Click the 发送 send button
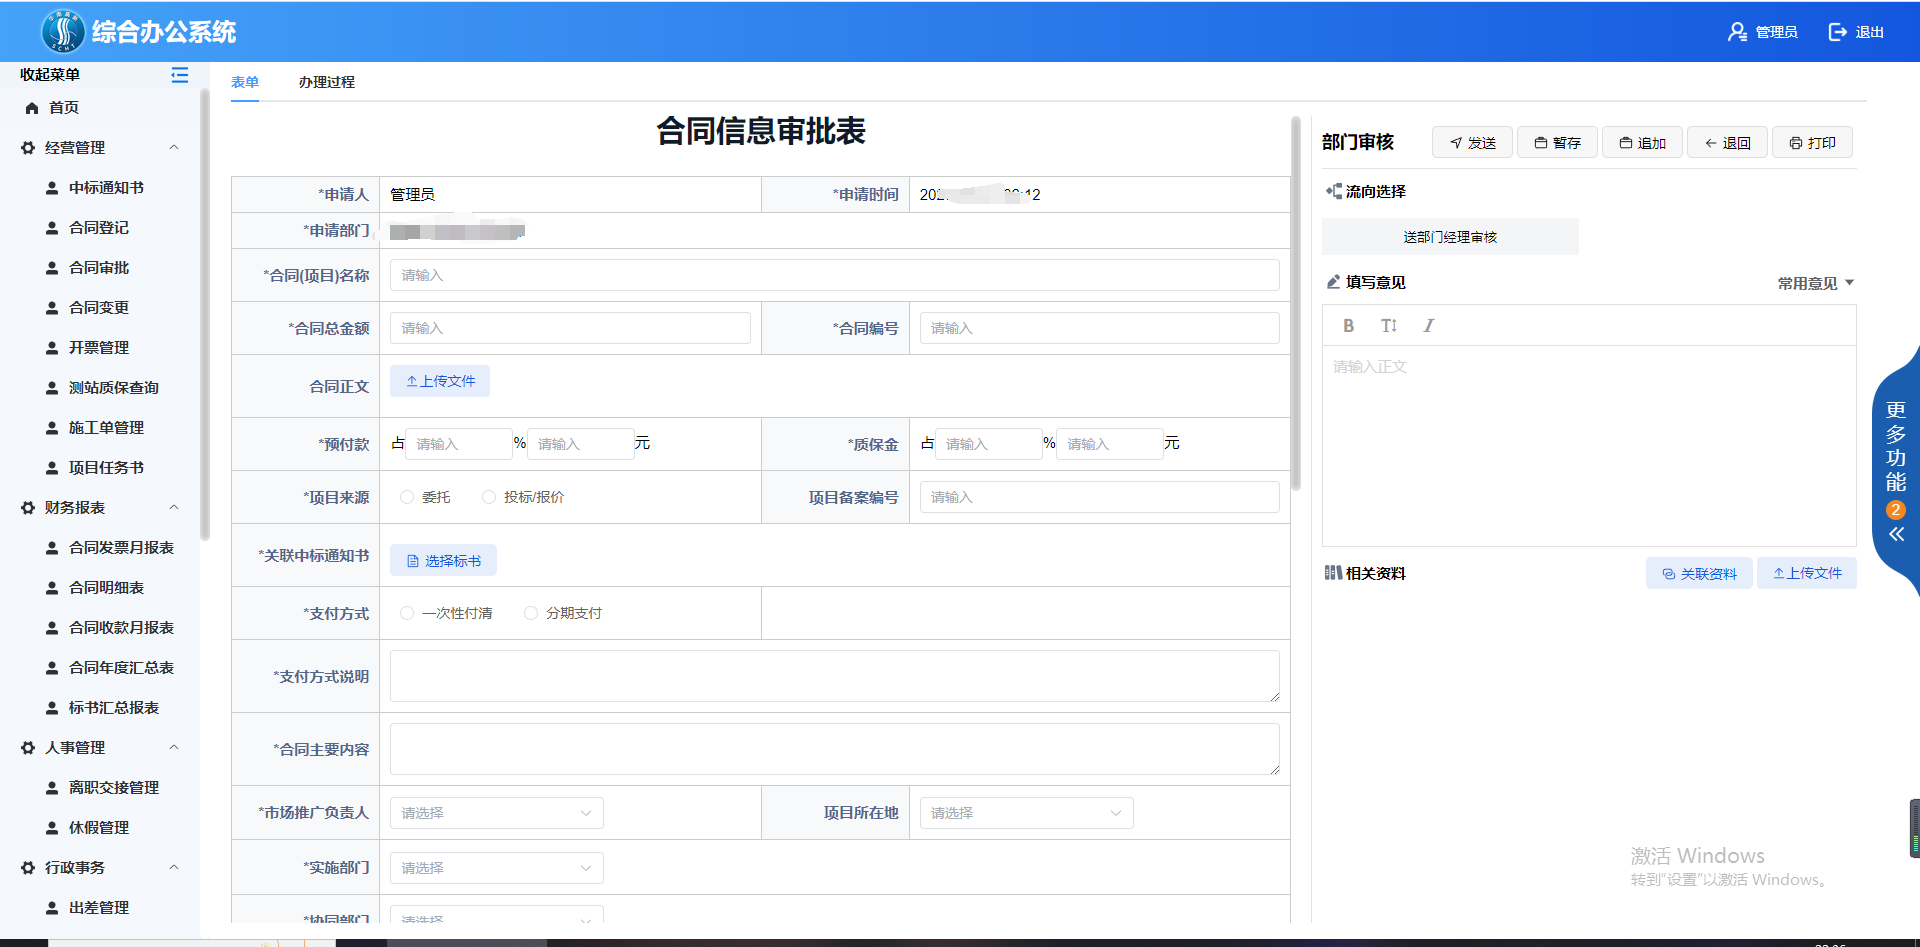 click(x=1472, y=143)
